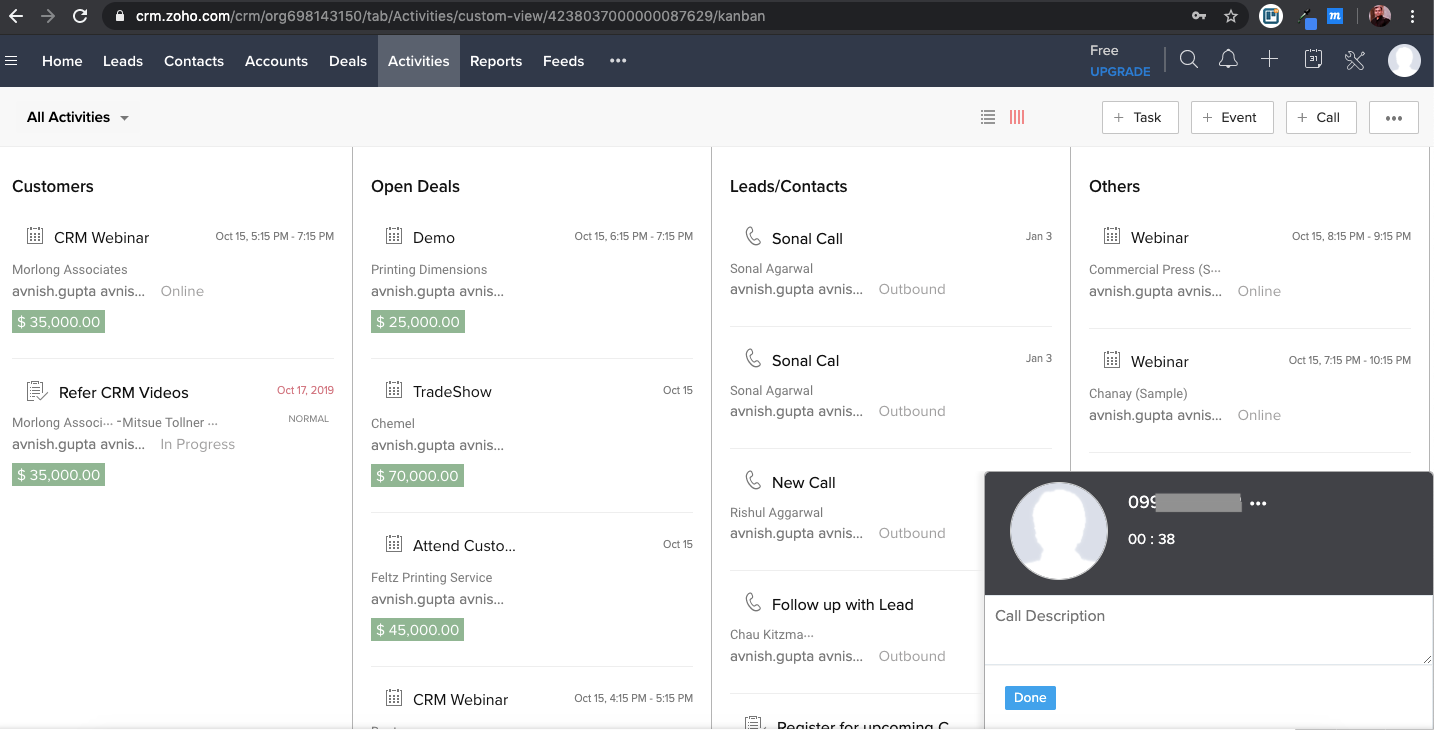Click Done in call popup
This screenshot has width=1434, height=730.
pyautogui.click(x=1030, y=698)
